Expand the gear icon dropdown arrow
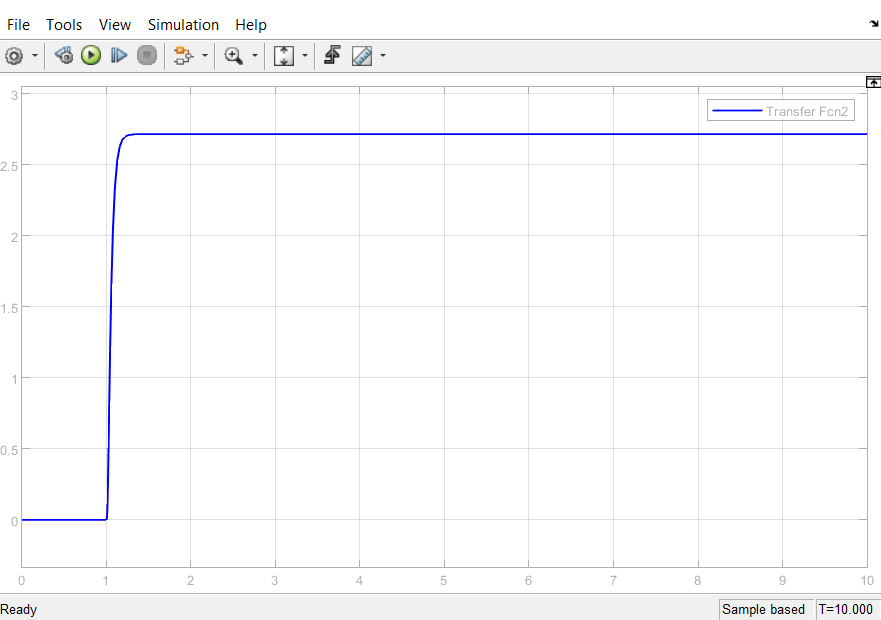Image resolution: width=881 pixels, height=620 pixels. click(35, 56)
